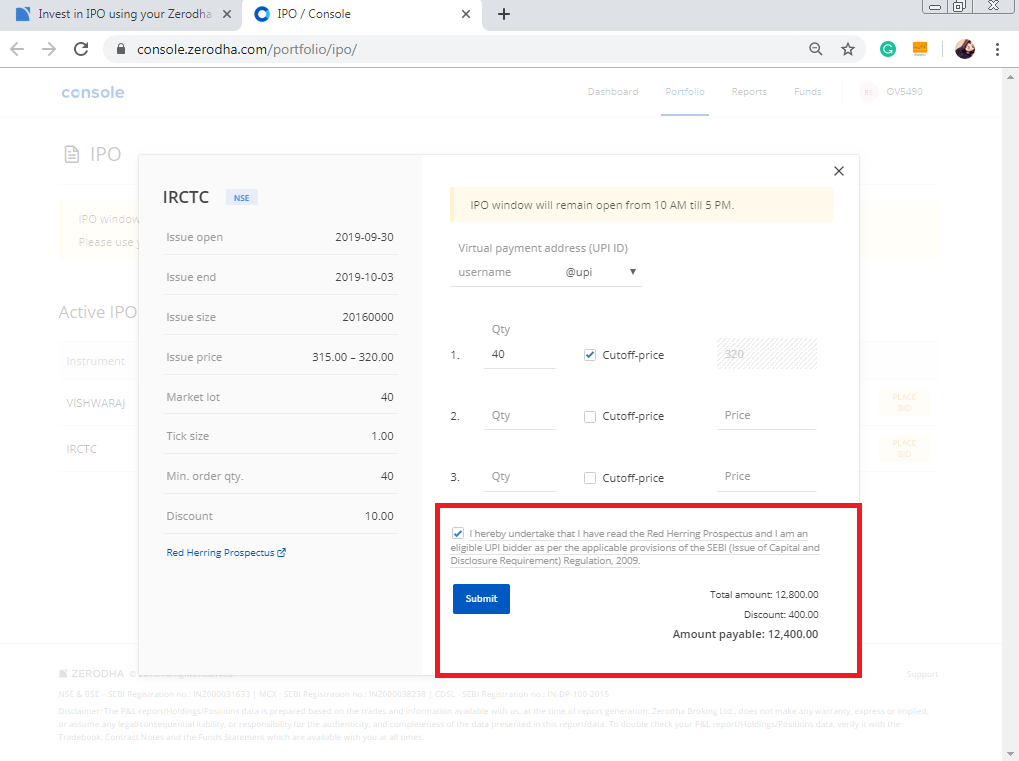Screen dimensions: 1019x761
Task: Toggle the Red Herring Prospectus undertaking checkbox
Action: (458, 534)
